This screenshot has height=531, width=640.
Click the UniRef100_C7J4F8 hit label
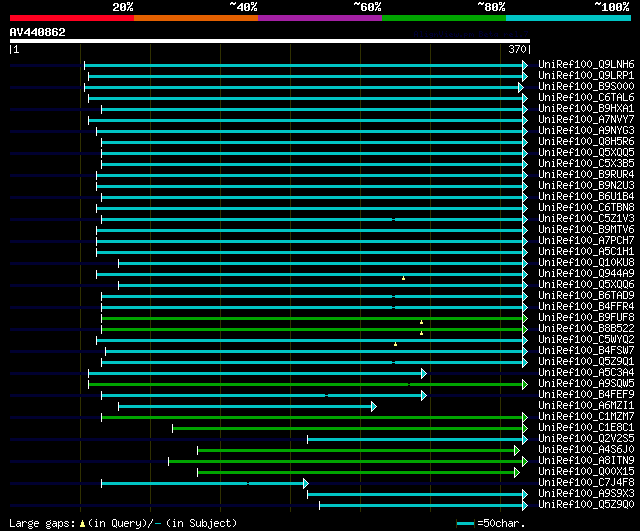click(586, 483)
